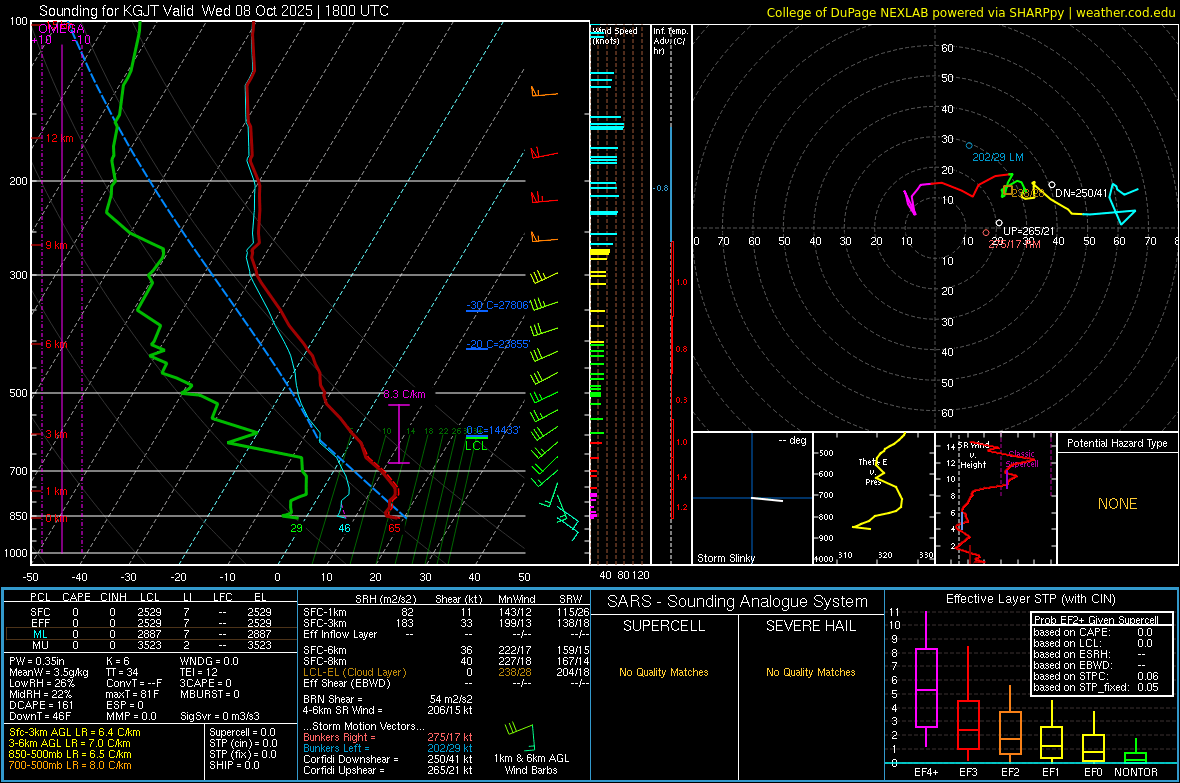
Task: Click the Effective Layer STP (with CIN) title
Action: point(1031,599)
